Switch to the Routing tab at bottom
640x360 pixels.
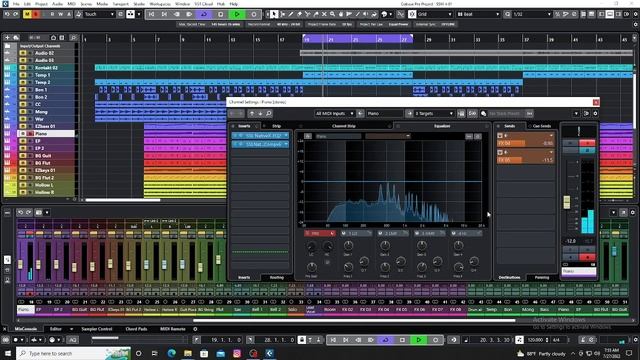276,278
